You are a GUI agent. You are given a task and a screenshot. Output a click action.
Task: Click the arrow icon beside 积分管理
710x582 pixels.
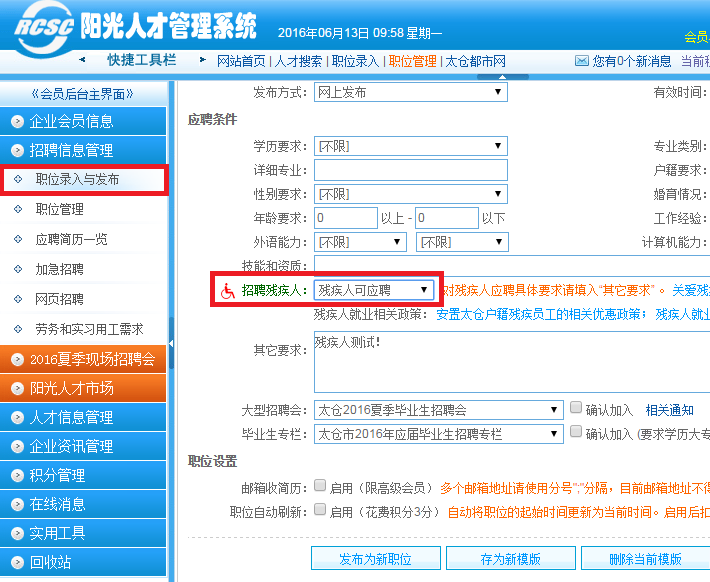click(17, 475)
